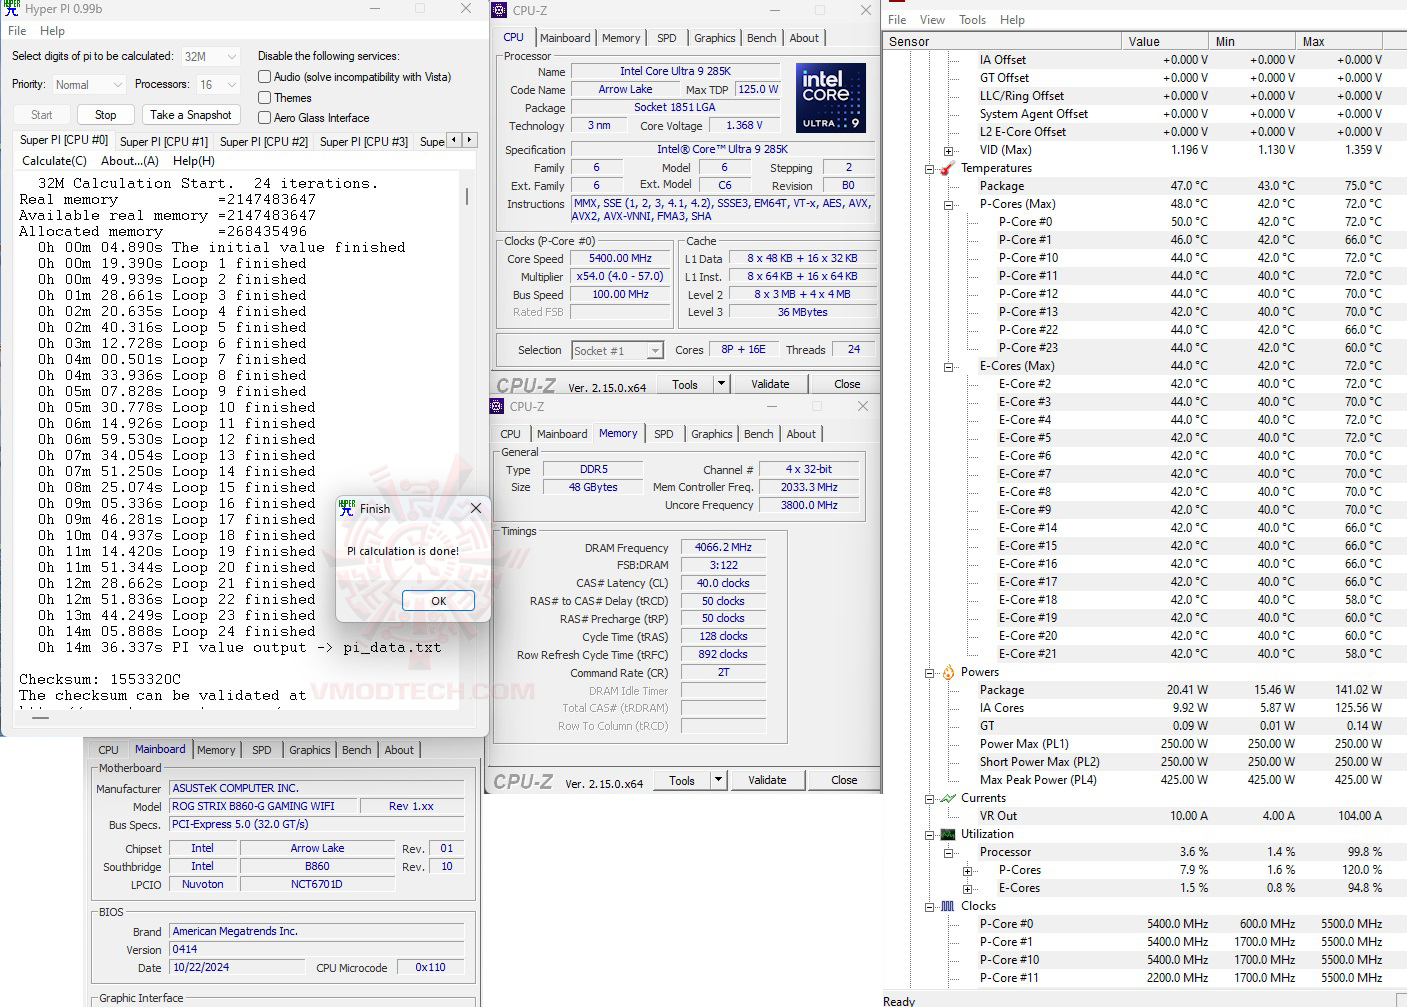Screen dimensions: 1407x1007
Task: Click the Intel Core Ultra 9 badge in CPU-Z
Action: (x=830, y=97)
